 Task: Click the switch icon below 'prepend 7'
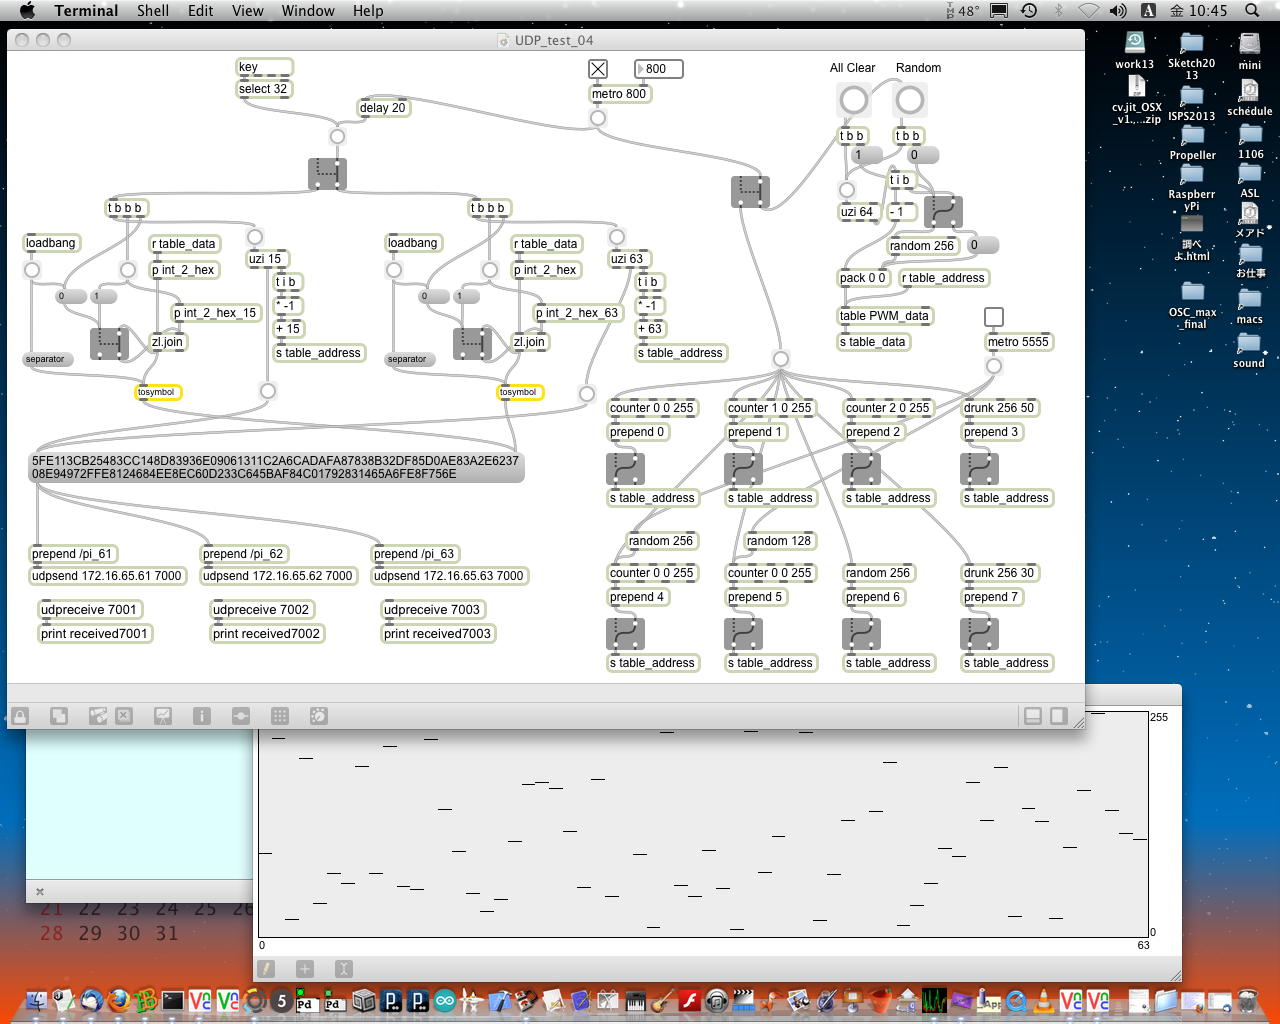pyautogui.click(x=979, y=632)
